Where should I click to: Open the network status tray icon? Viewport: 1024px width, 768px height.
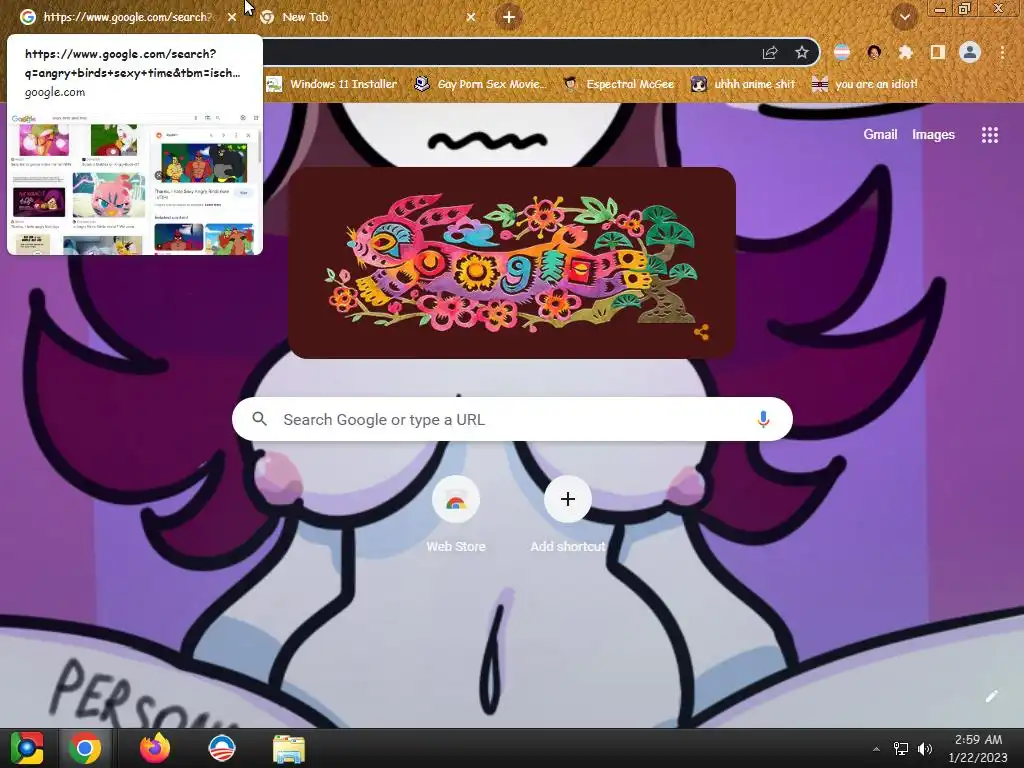click(x=901, y=749)
